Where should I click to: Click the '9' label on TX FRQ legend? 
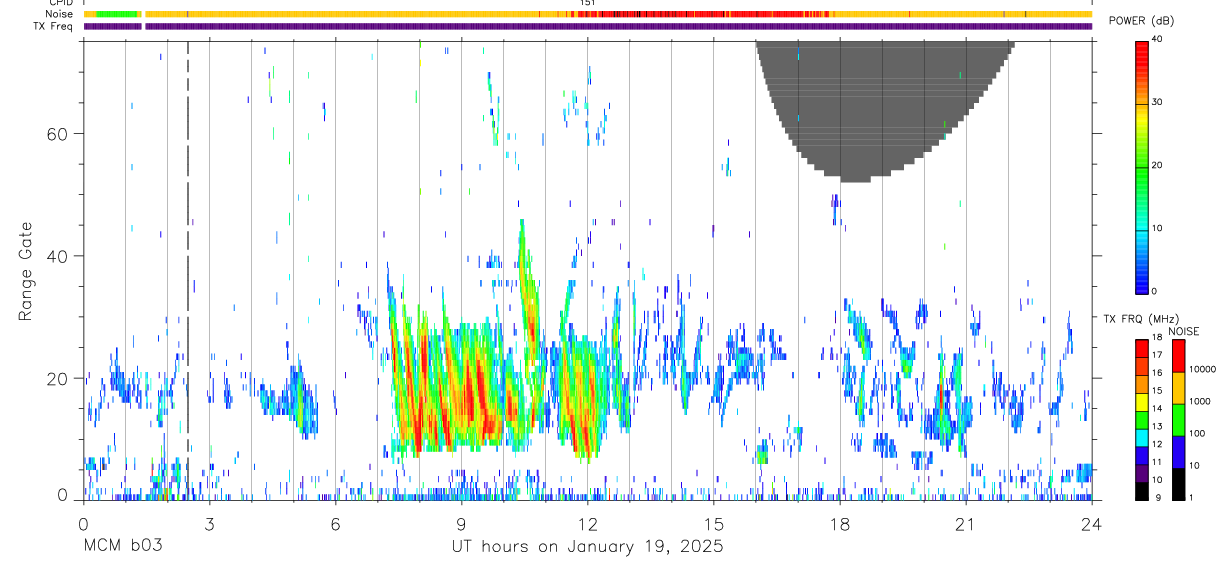point(1157,497)
